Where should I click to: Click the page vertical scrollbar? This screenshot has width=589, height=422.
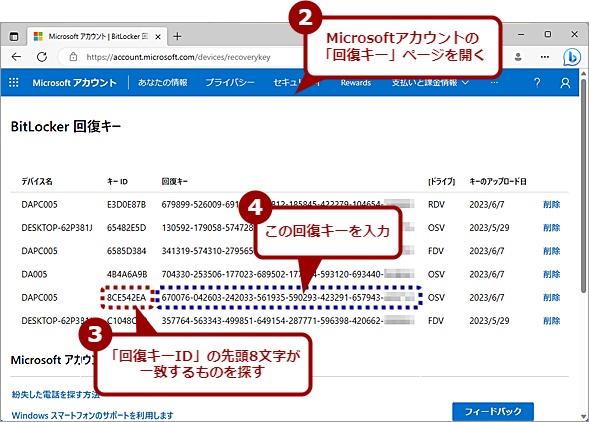pyautogui.click(x=583, y=185)
